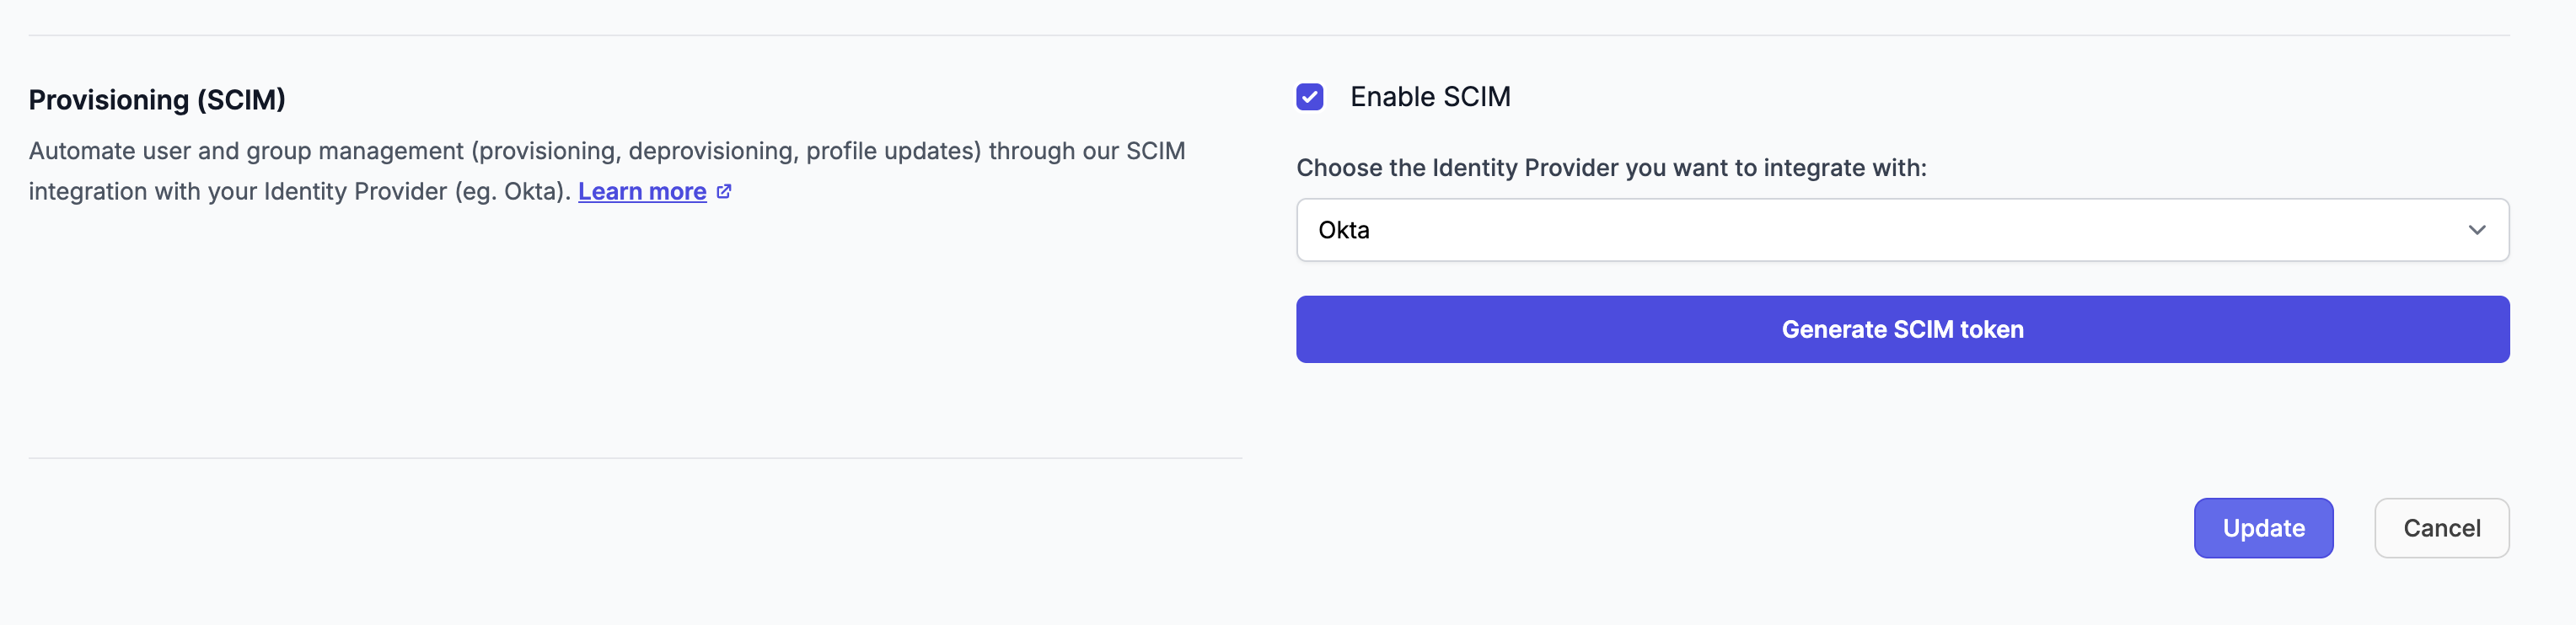Image resolution: width=2576 pixels, height=625 pixels.
Task: Click the Enable SCIM label text
Action: [1432, 96]
